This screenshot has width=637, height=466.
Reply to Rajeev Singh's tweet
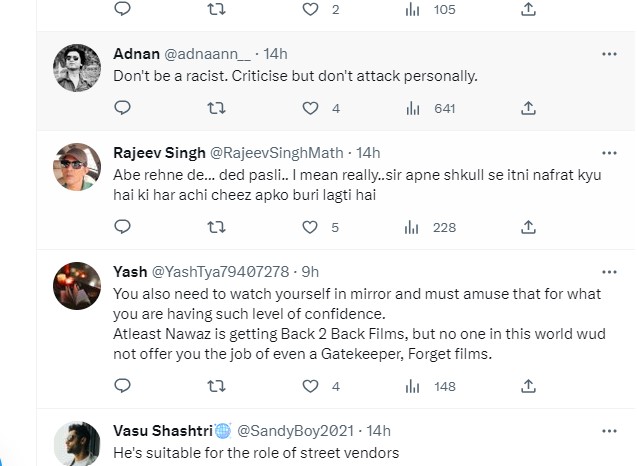click(122, 227)
